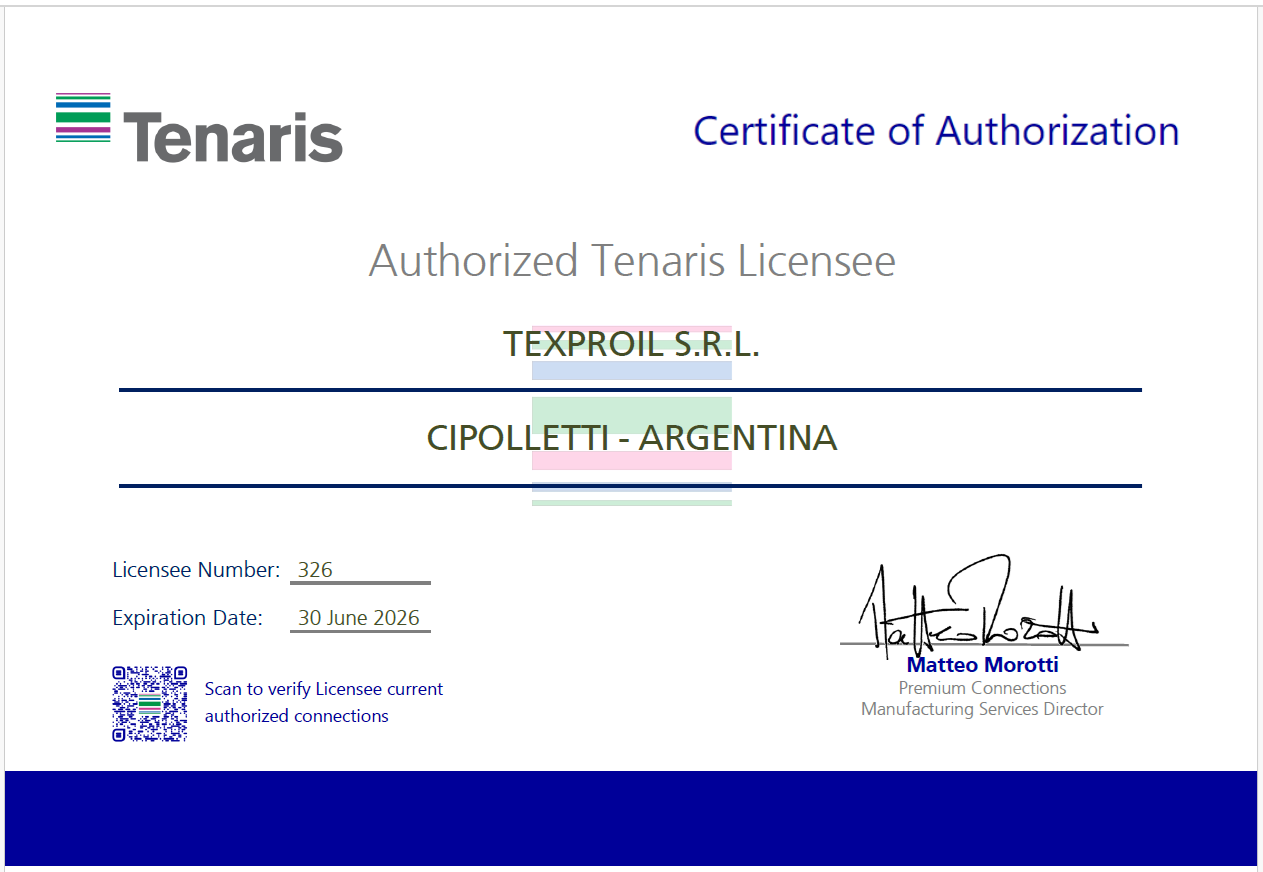Click the Expiration Date label

pyautogui.click(x=187, y=618)
